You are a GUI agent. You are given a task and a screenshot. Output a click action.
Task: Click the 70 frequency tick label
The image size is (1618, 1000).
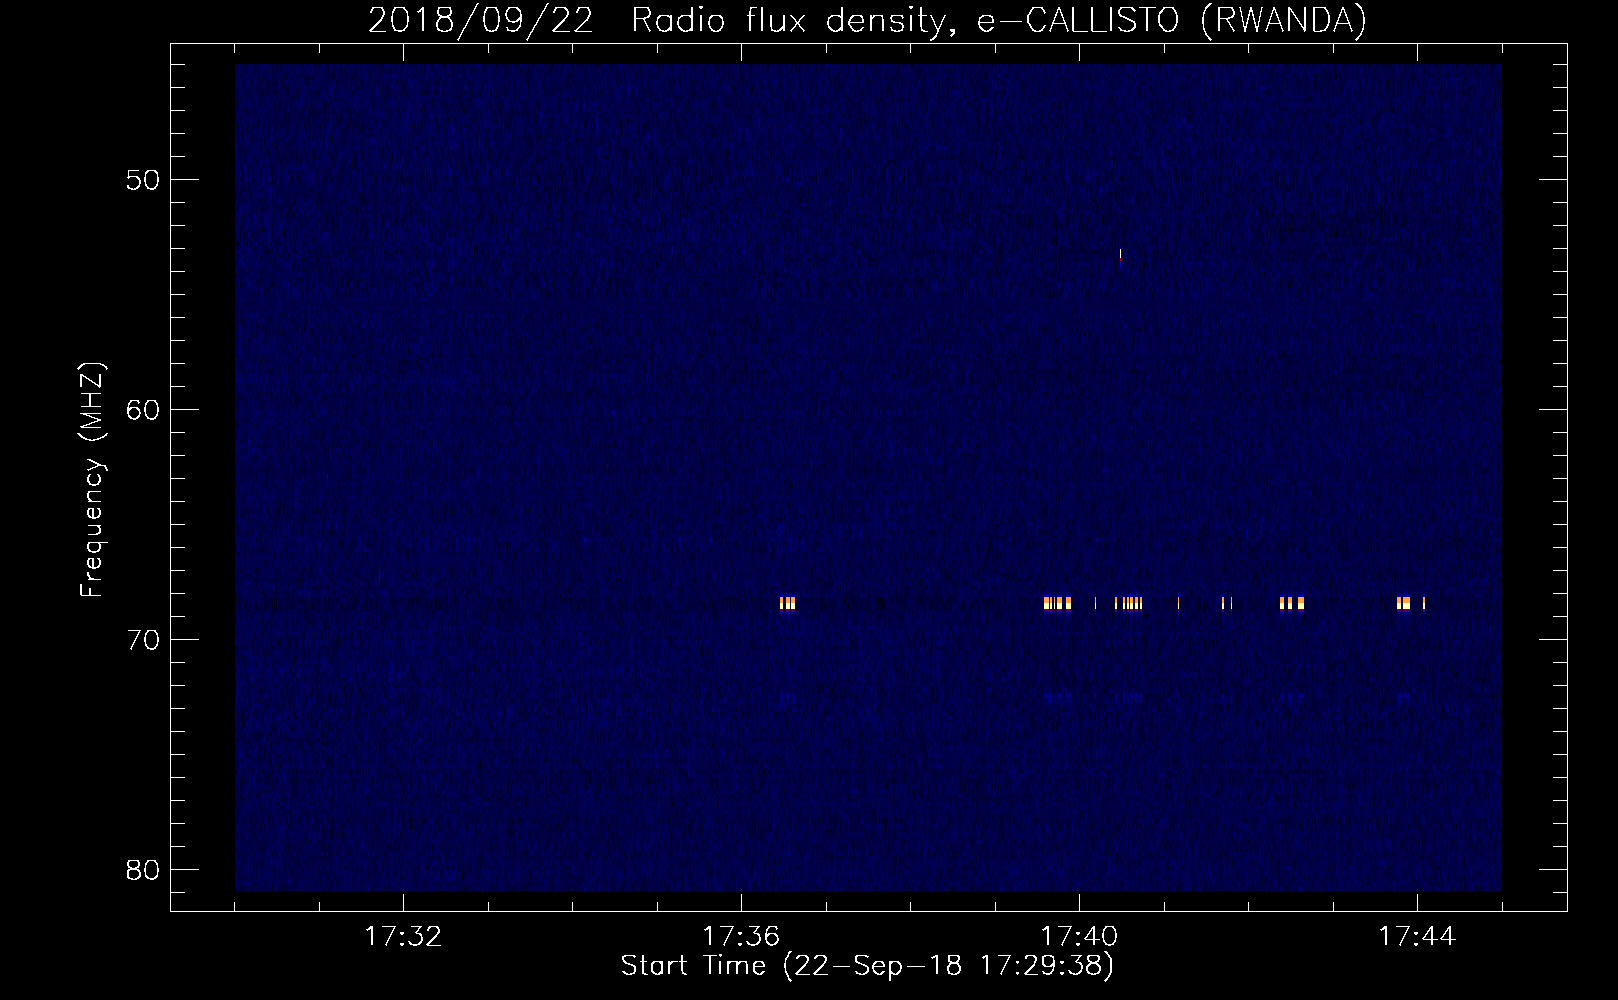144,641
